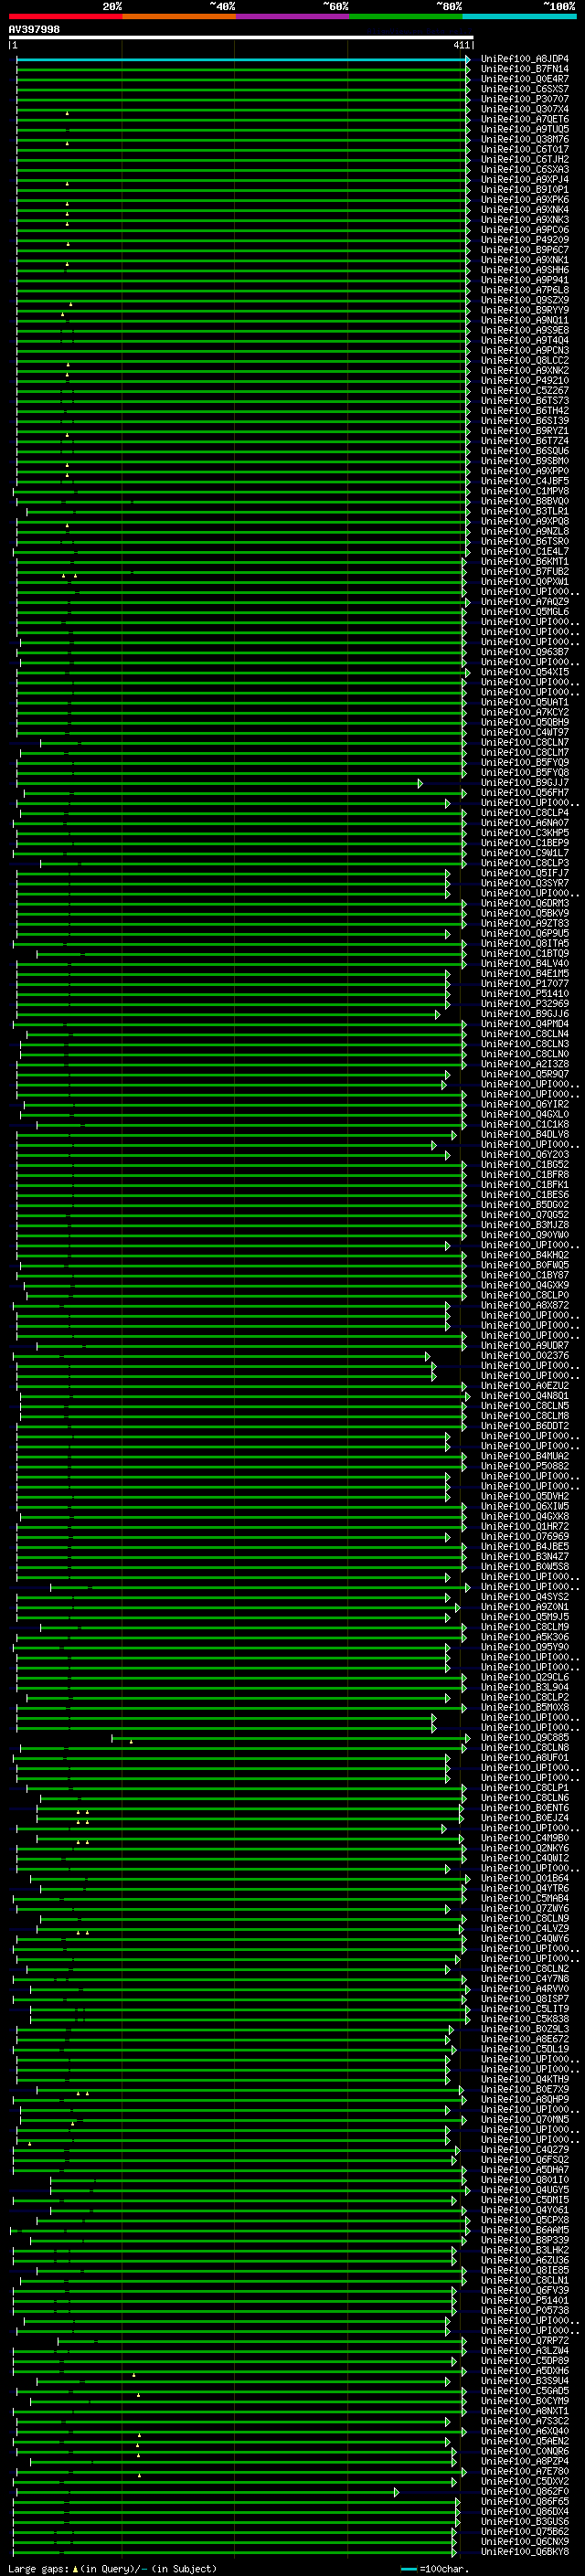Select label UniRef100_A2I3Z8
The height and width of the screenshot is (2576, 585).
tap(525, 1064)
